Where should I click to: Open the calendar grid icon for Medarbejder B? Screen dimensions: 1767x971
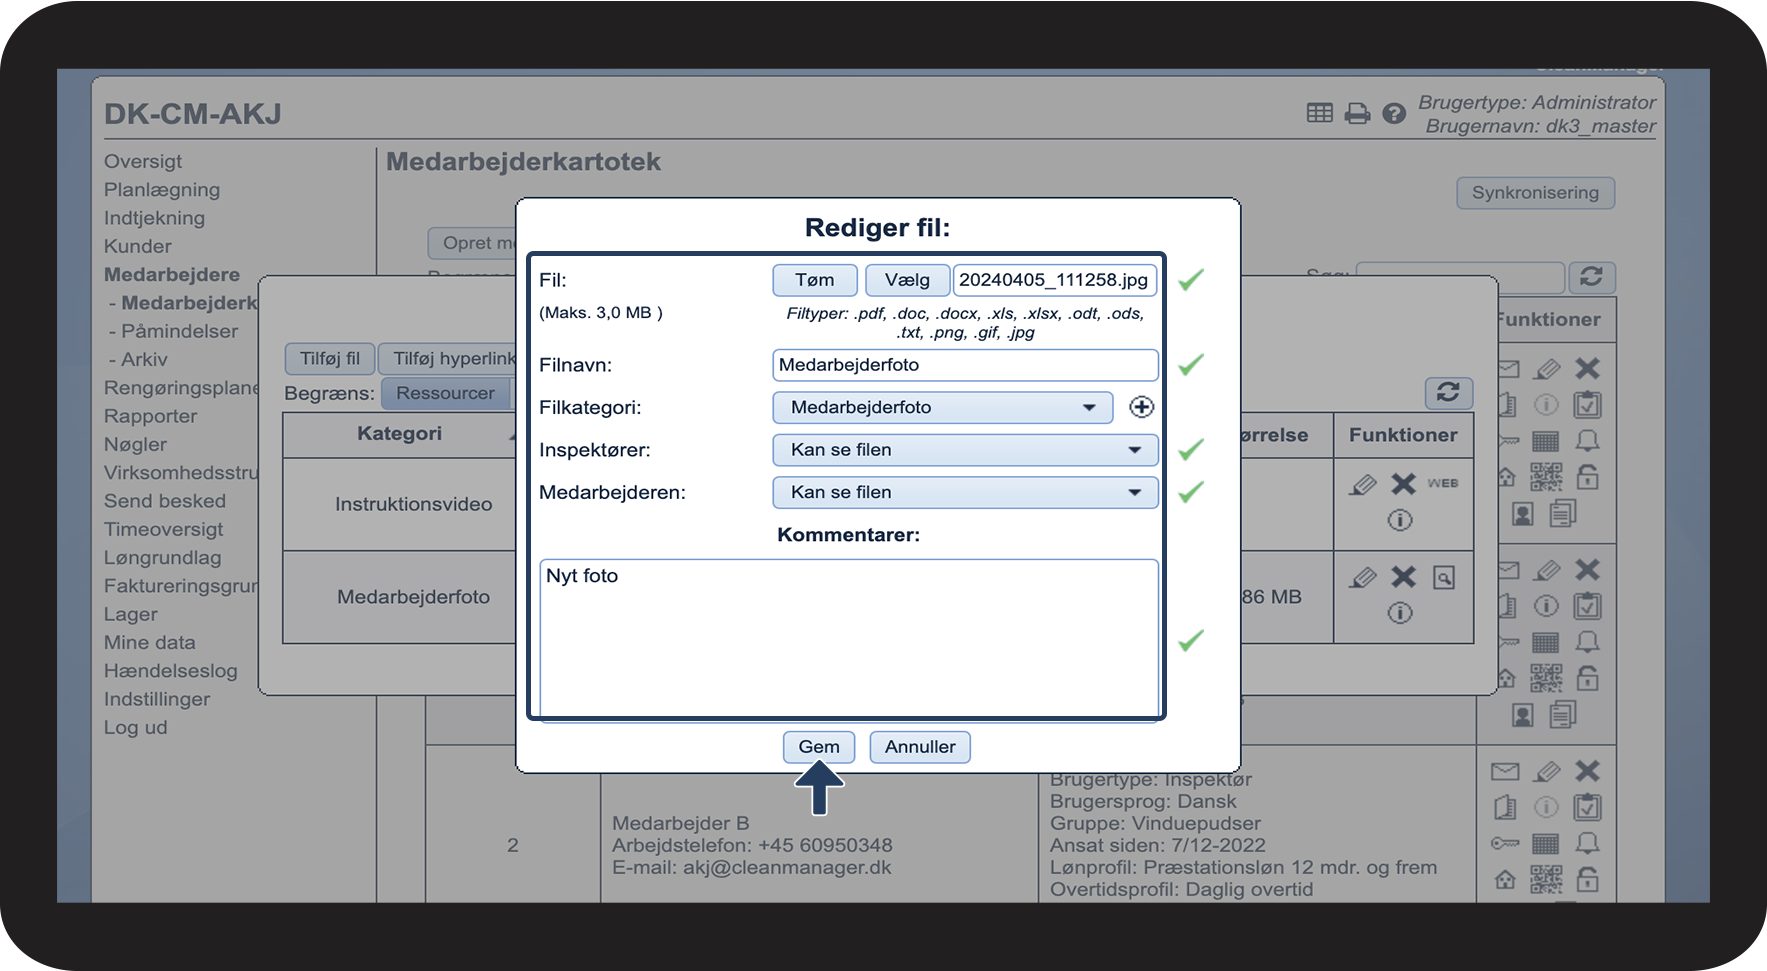(1546, 843)
